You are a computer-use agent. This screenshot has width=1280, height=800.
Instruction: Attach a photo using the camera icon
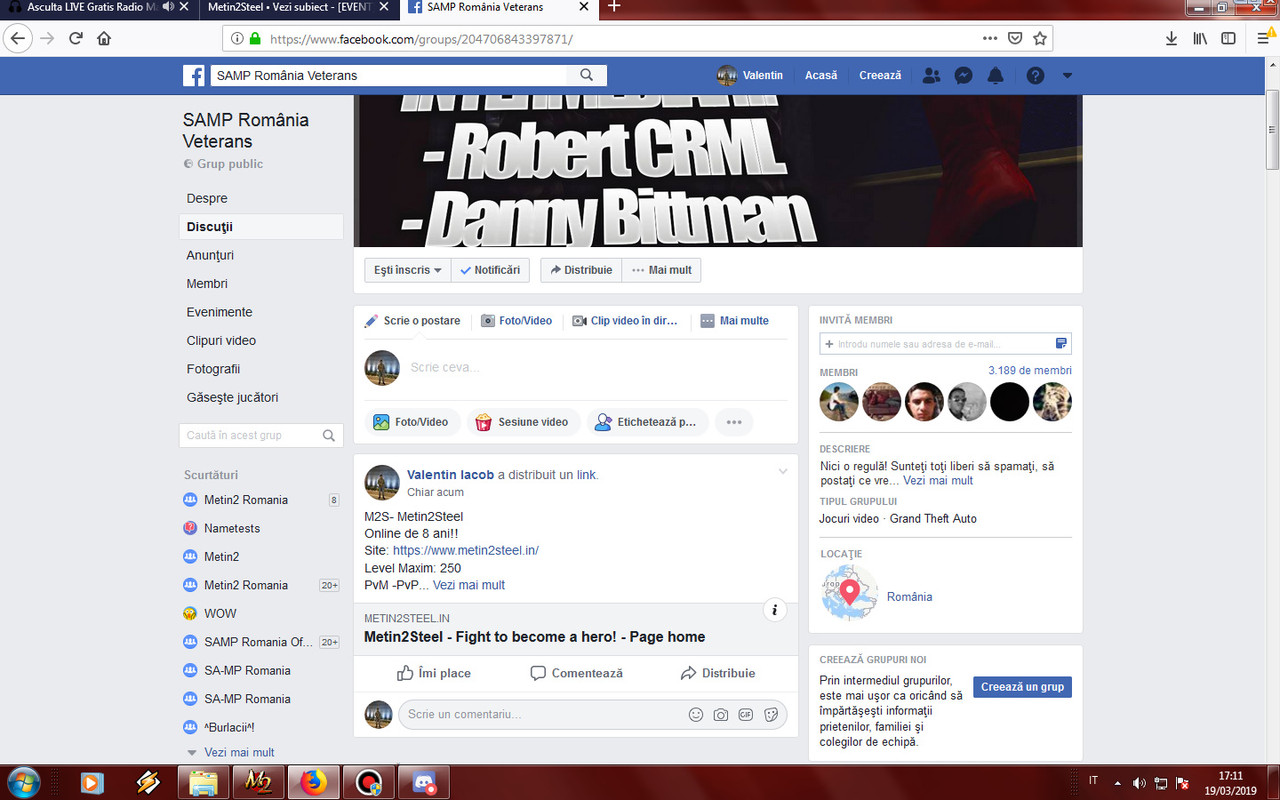721,714
